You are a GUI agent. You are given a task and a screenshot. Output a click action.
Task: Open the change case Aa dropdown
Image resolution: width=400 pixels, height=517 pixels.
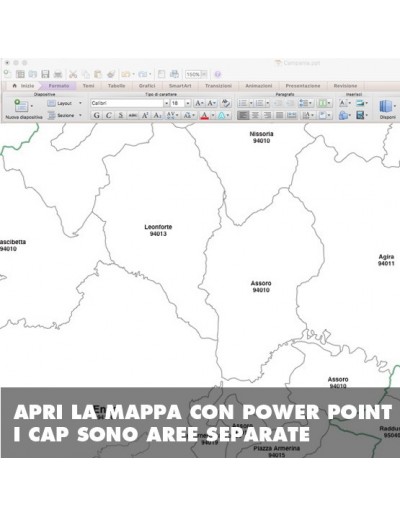coord(189,115)
